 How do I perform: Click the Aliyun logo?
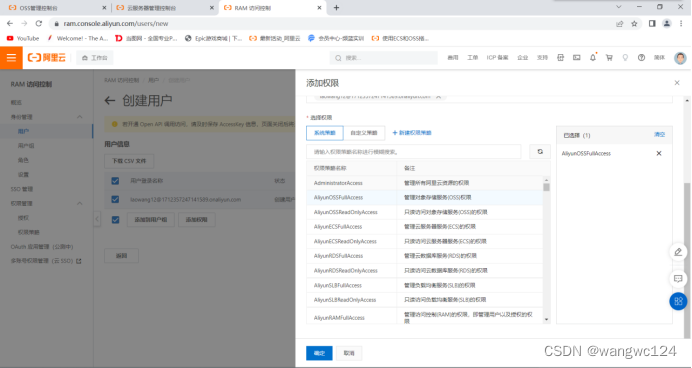pos(47,58)
